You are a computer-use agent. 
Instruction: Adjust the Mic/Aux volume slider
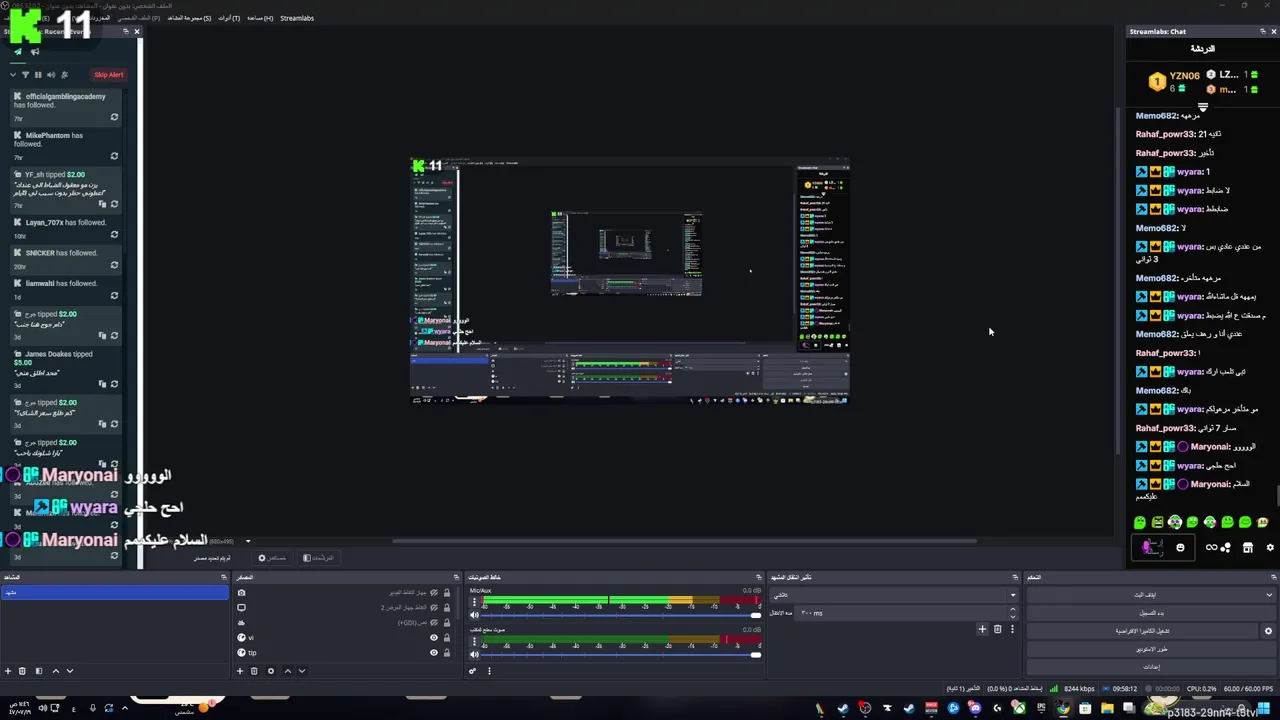620,616
